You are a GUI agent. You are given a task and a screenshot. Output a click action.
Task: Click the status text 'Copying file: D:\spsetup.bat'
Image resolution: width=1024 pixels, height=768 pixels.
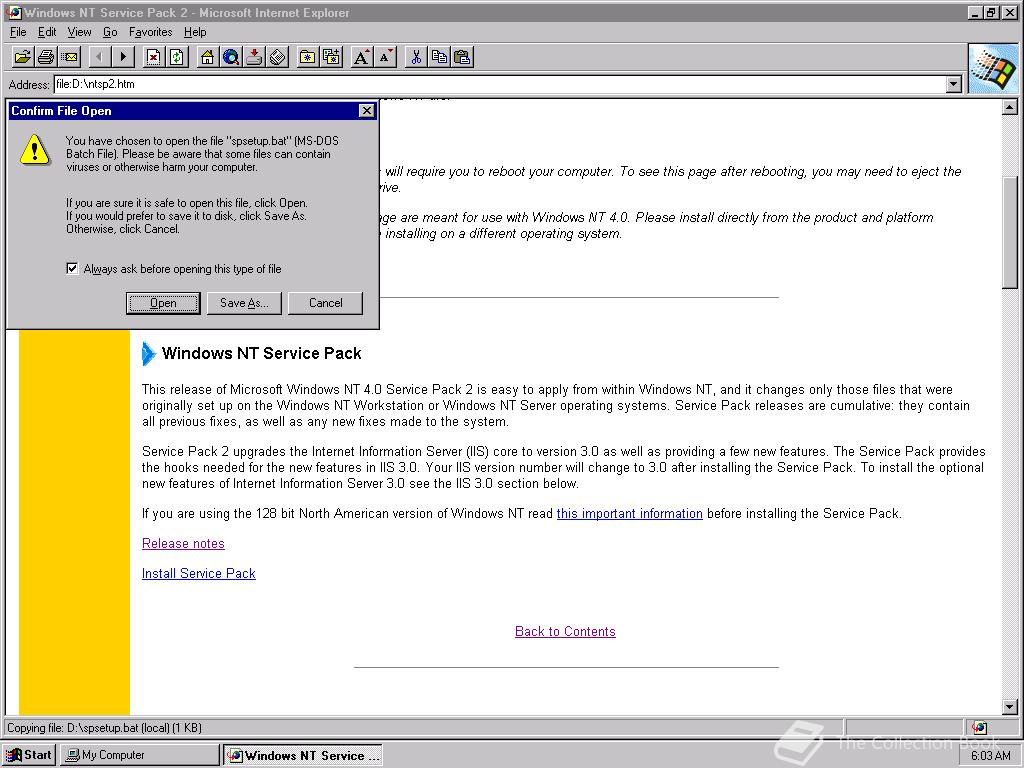(104, 728)
